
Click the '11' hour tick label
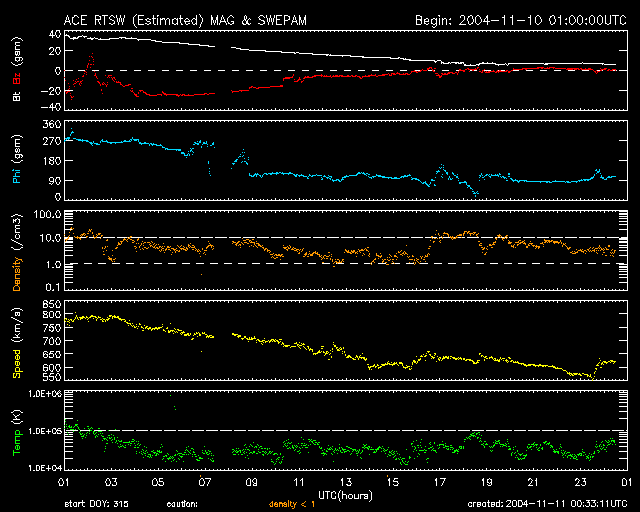tap(299, 483)
